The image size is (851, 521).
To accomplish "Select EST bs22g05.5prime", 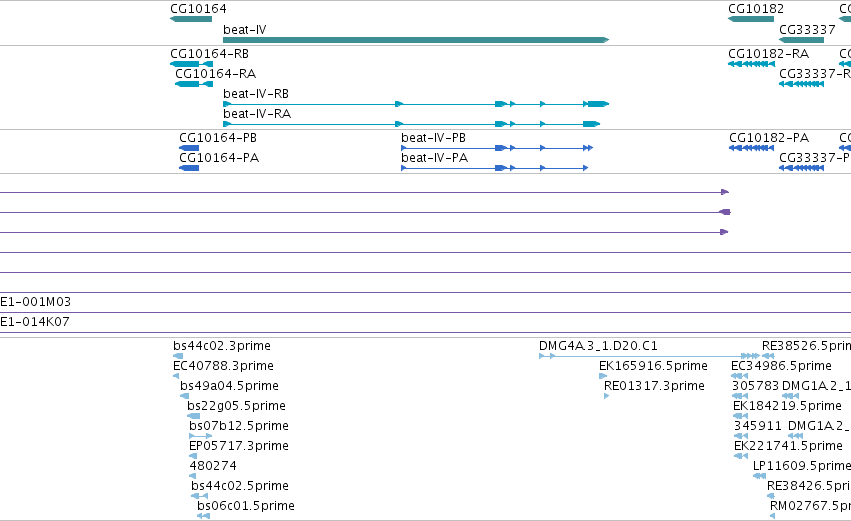I will click(236, 406).
